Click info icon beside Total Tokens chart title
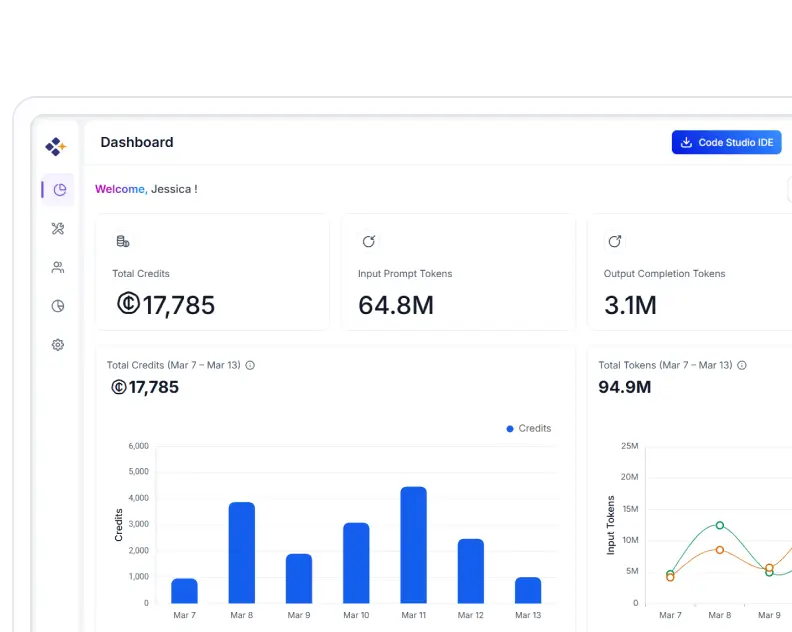This screenshot has height=632, width=792. (741, 365)
